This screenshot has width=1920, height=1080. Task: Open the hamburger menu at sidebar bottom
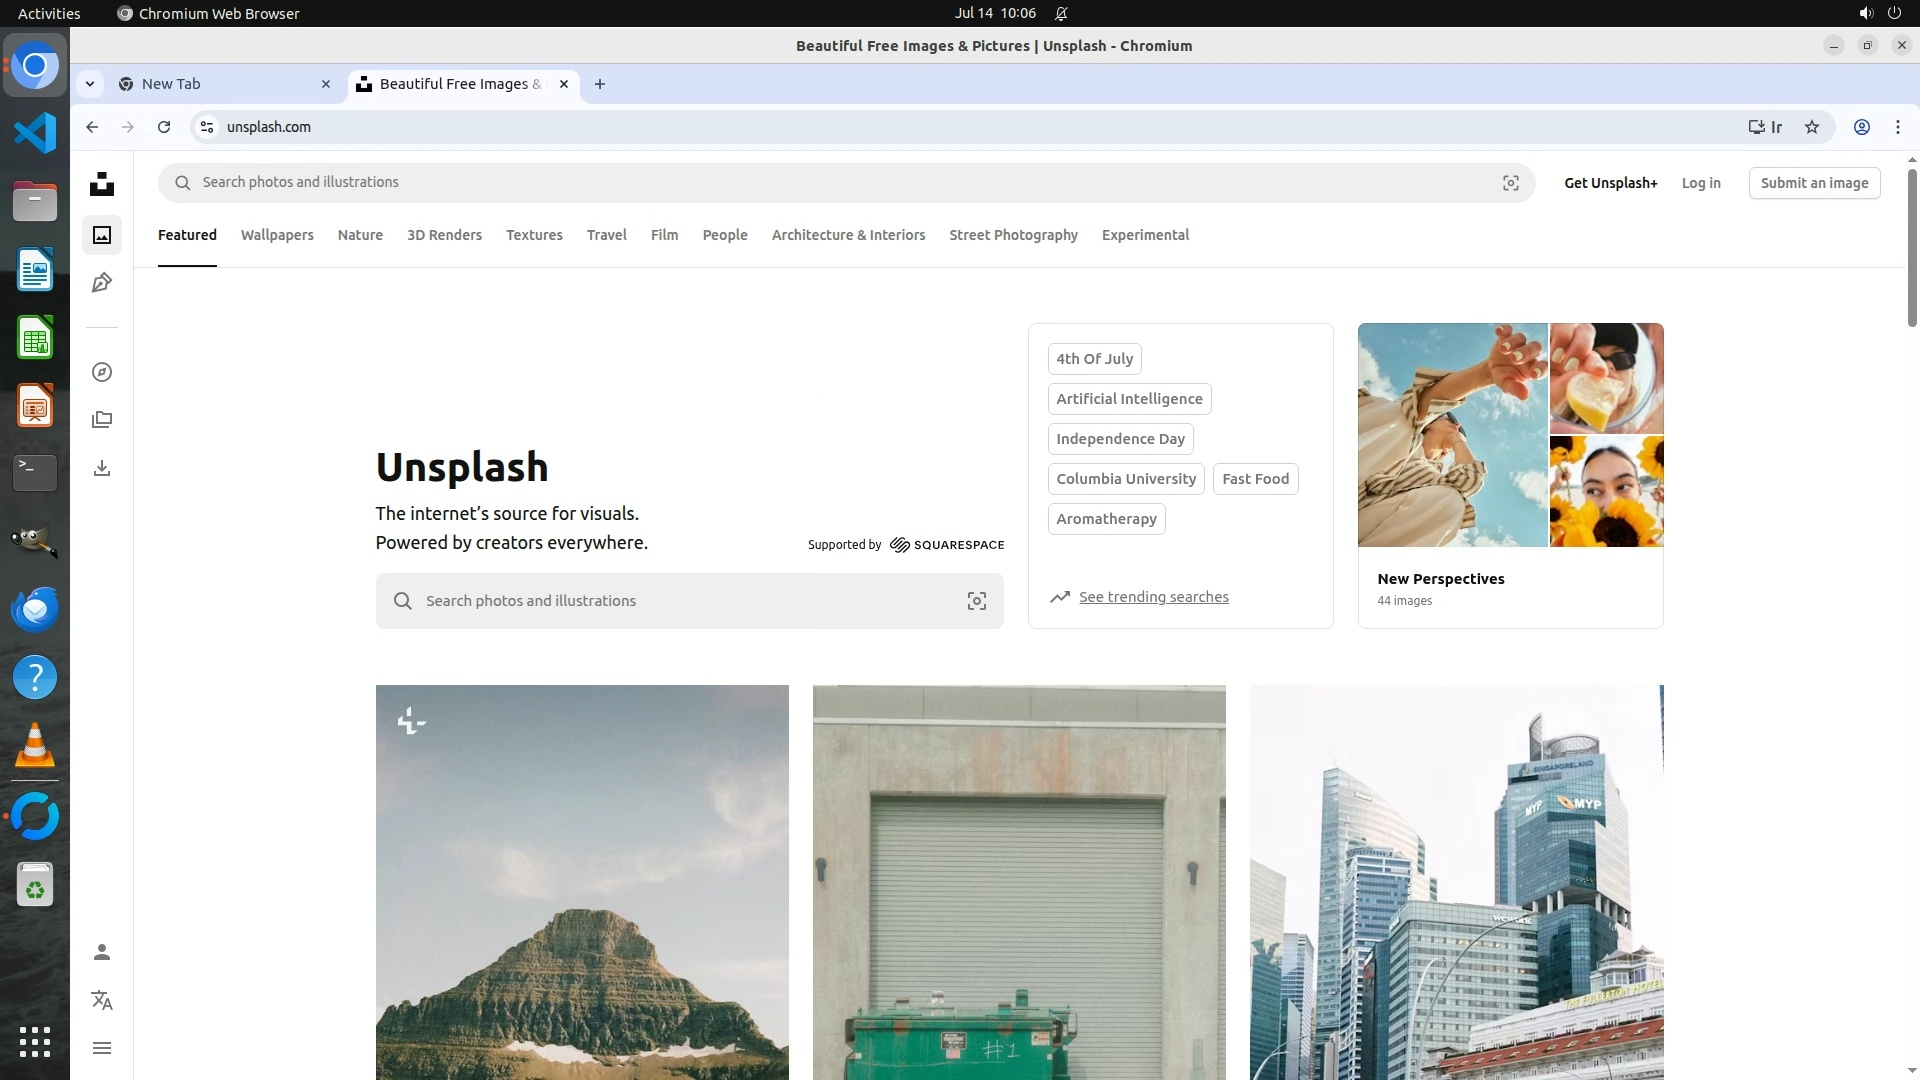(102, 1048)
